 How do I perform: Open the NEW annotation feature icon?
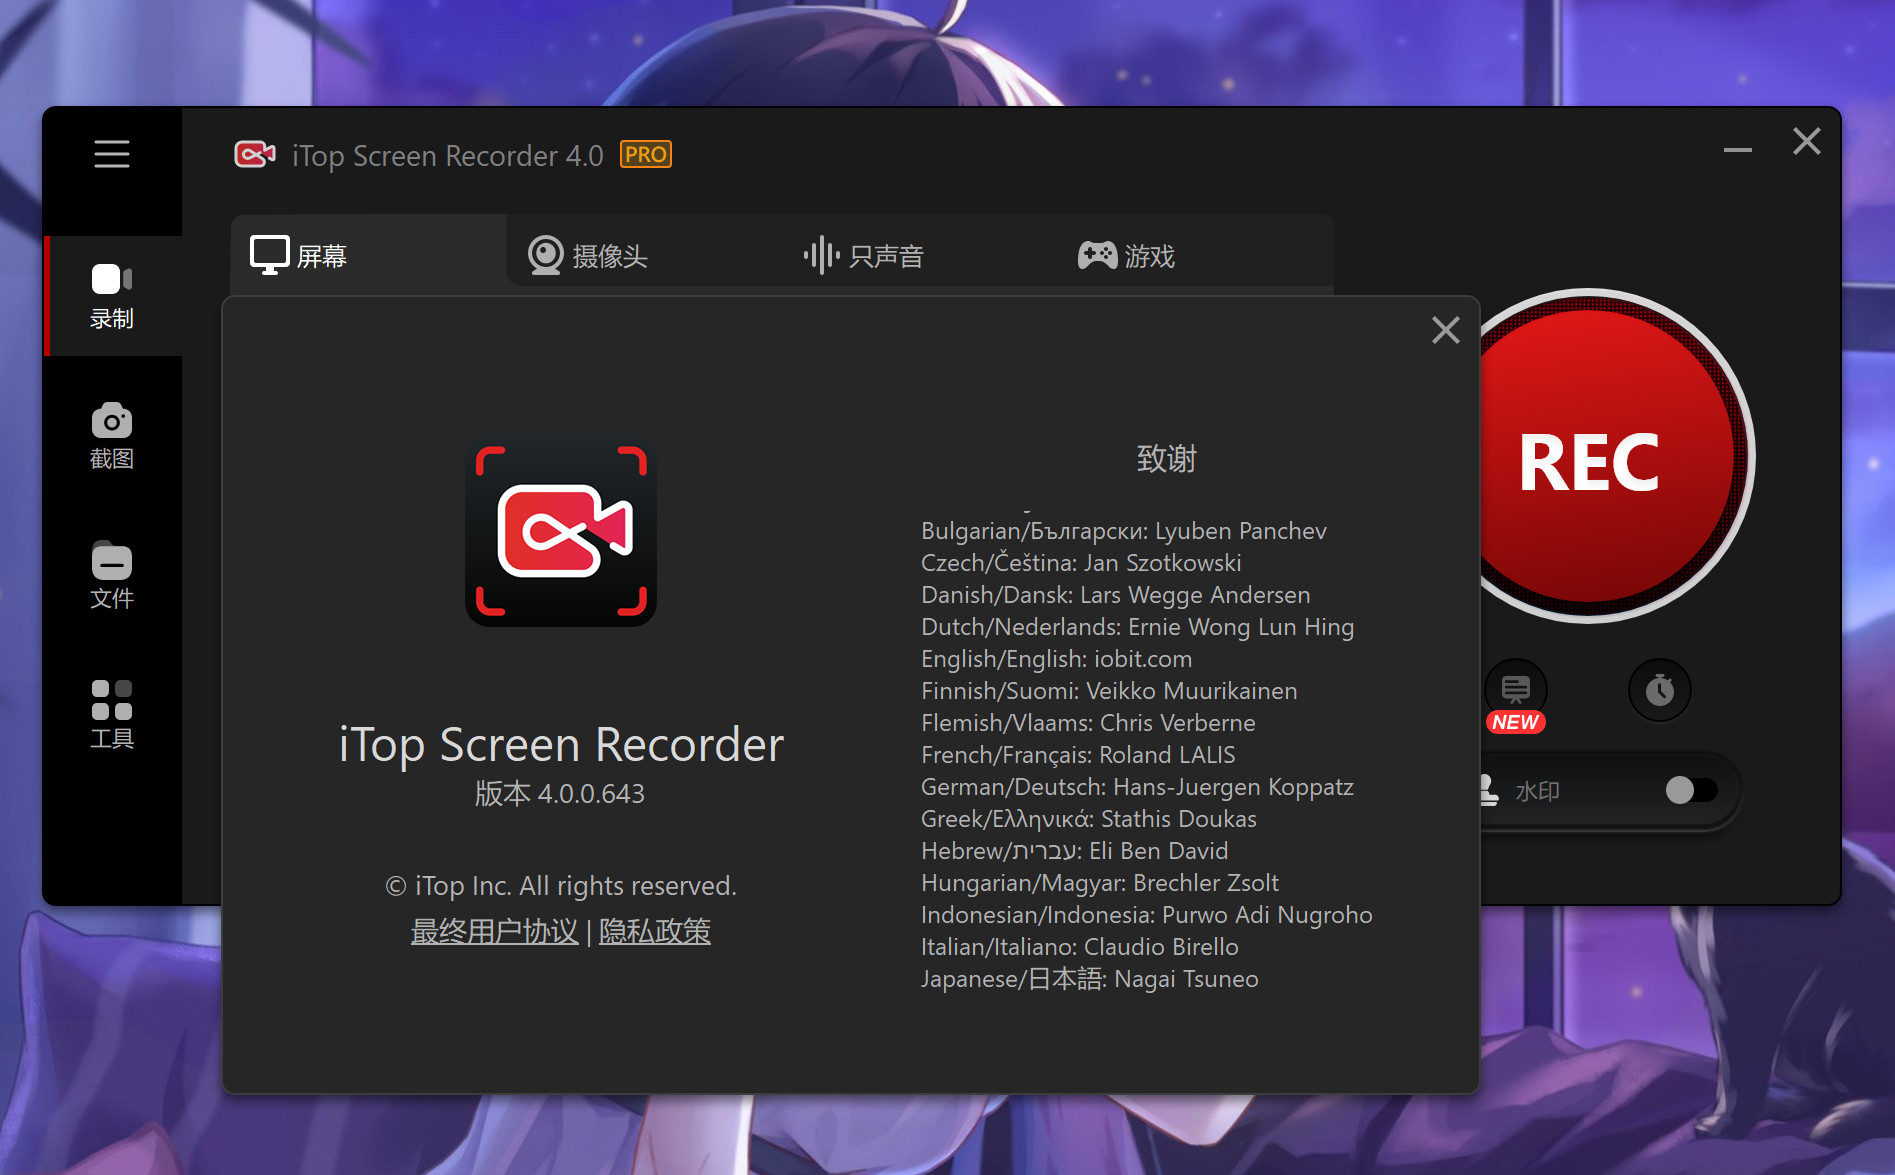tap(1516, 693)
